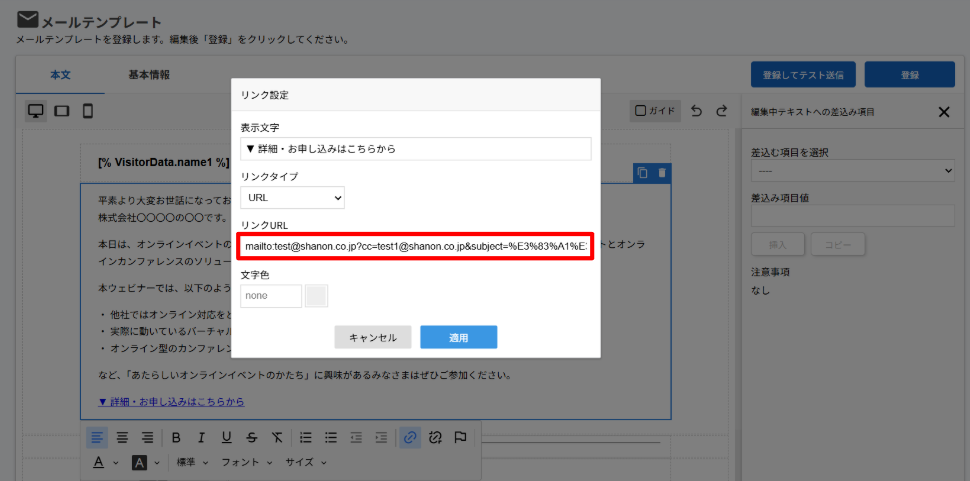The width and height of the screenshot is (970, 481).
Task: Close the merge fields side panel
Action: (944, 112)
